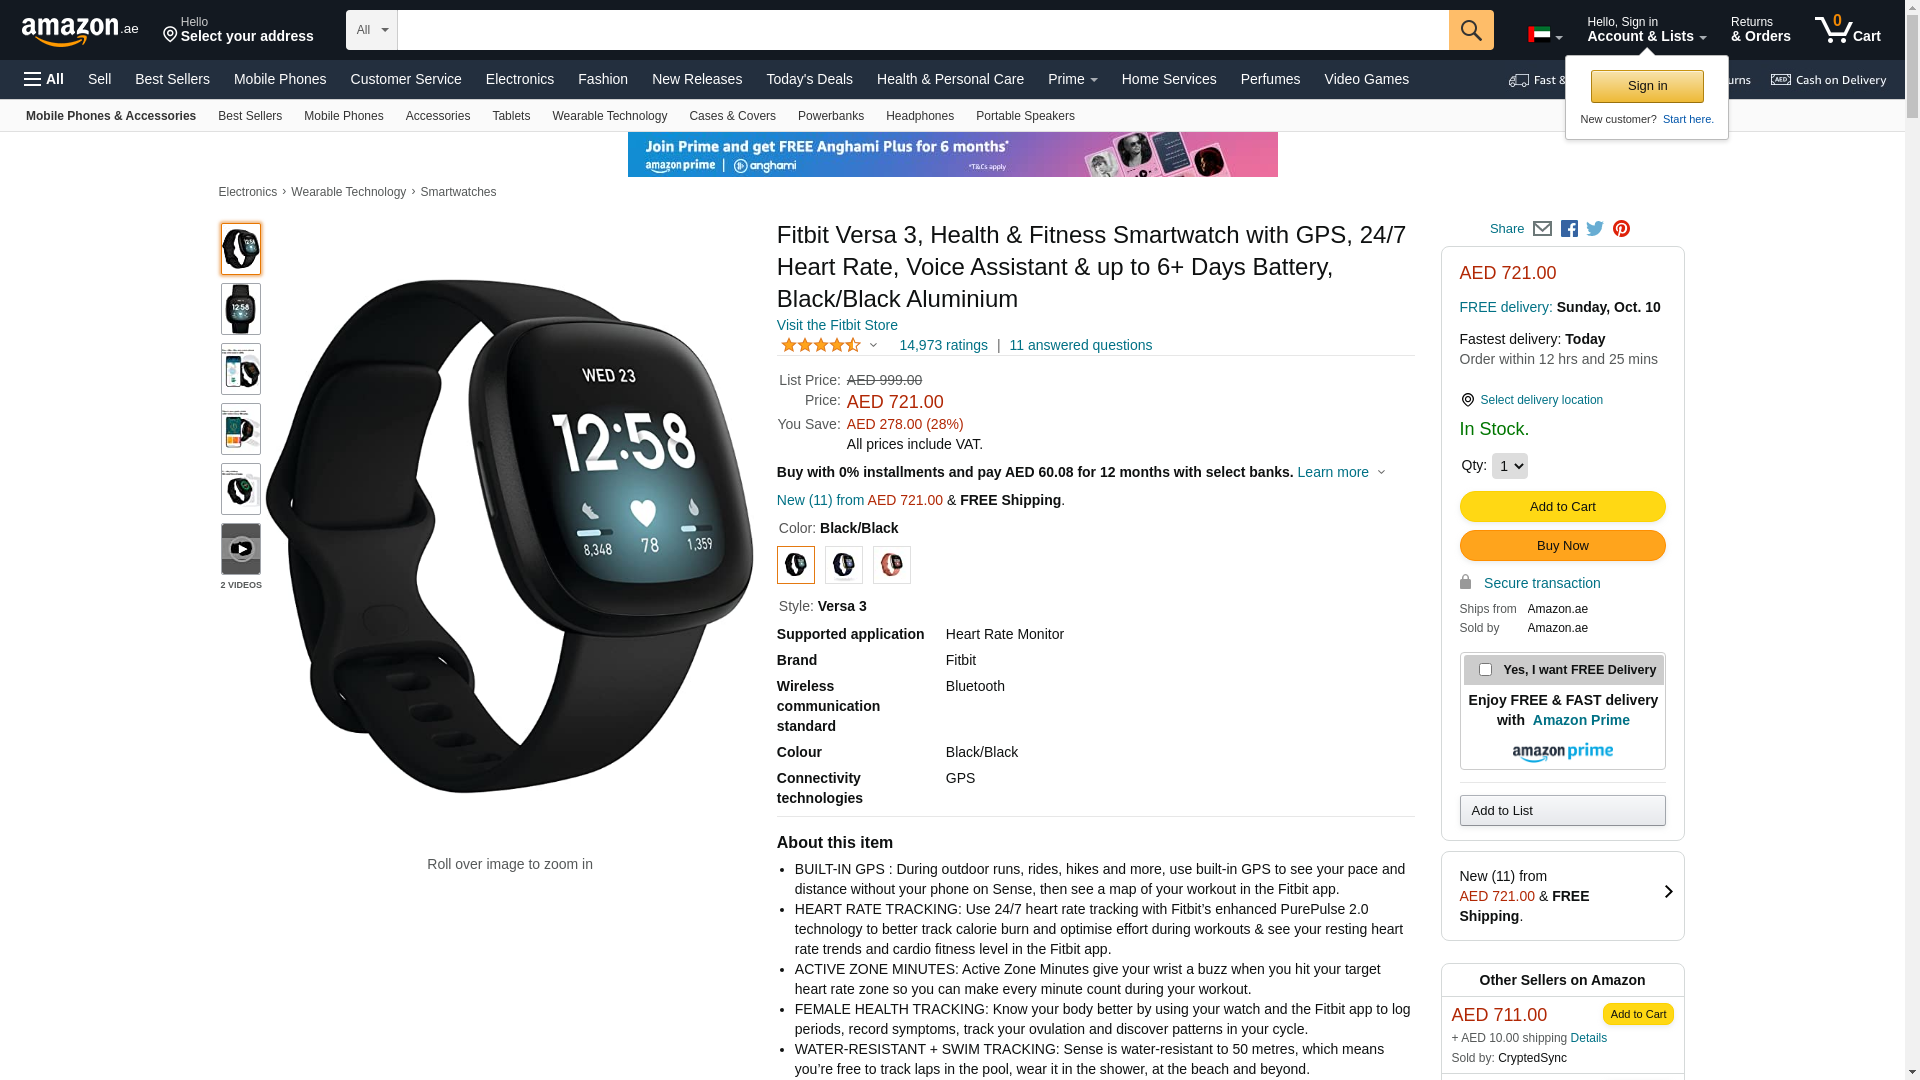Visit the Fitbit Store link
The height and width of the screenshot is (1080, 1920).
(837, 325)
